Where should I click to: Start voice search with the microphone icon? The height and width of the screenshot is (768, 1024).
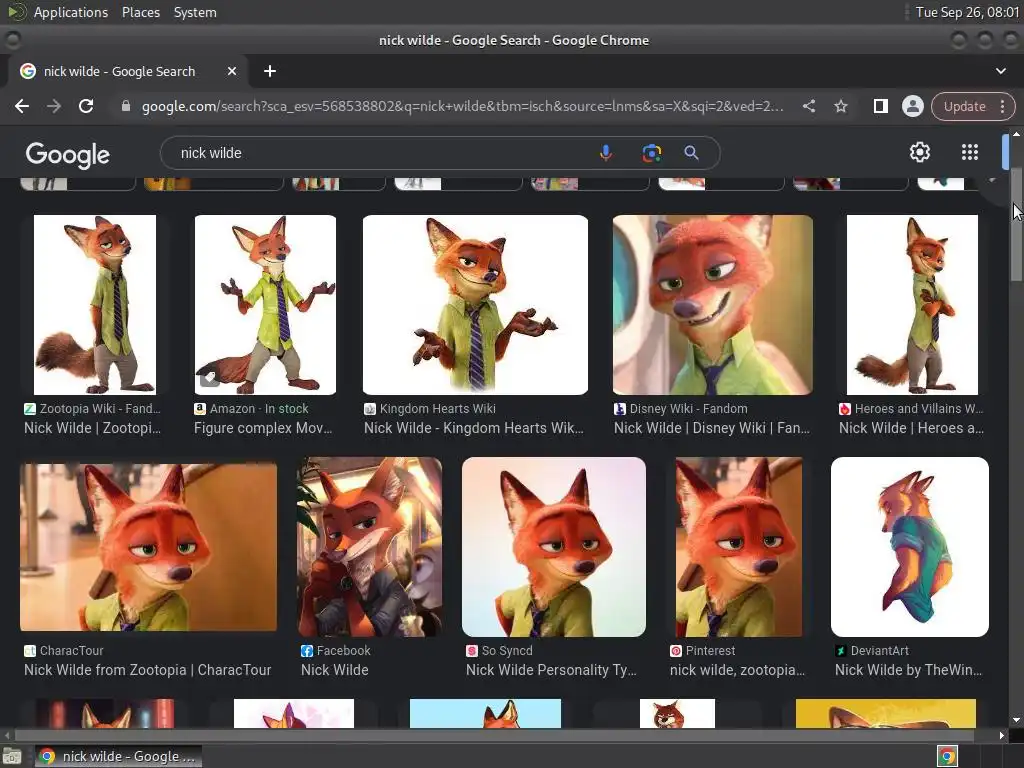[605, 153]
